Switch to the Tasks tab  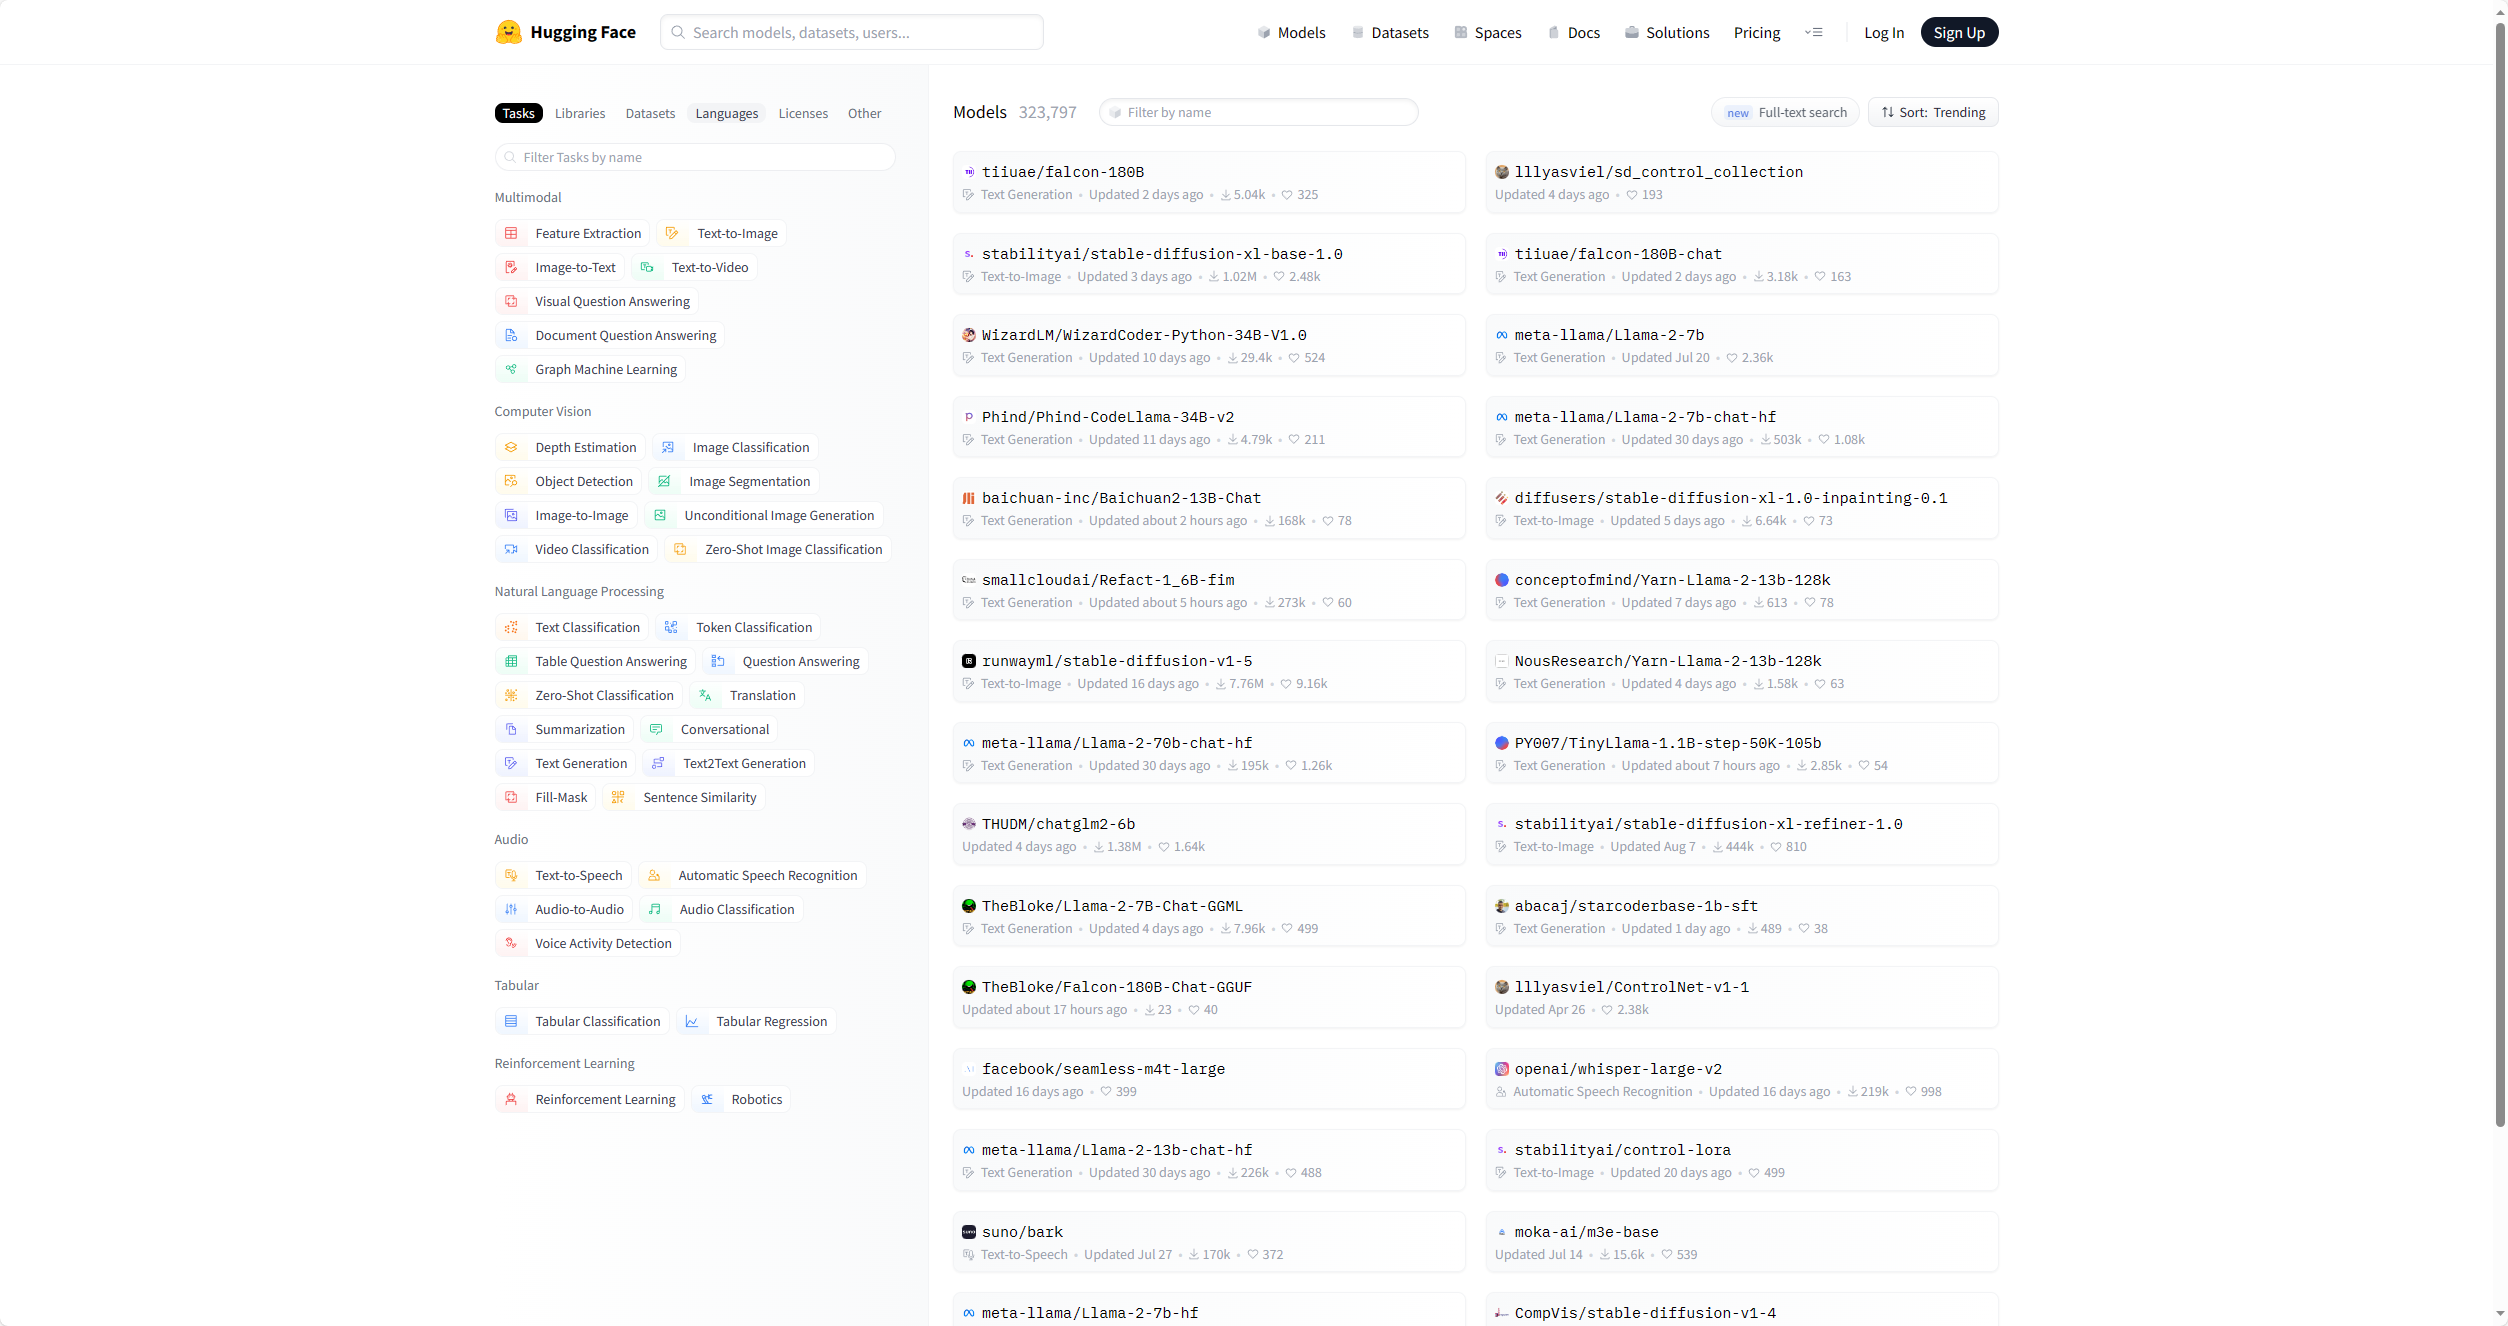coord(518,113)
